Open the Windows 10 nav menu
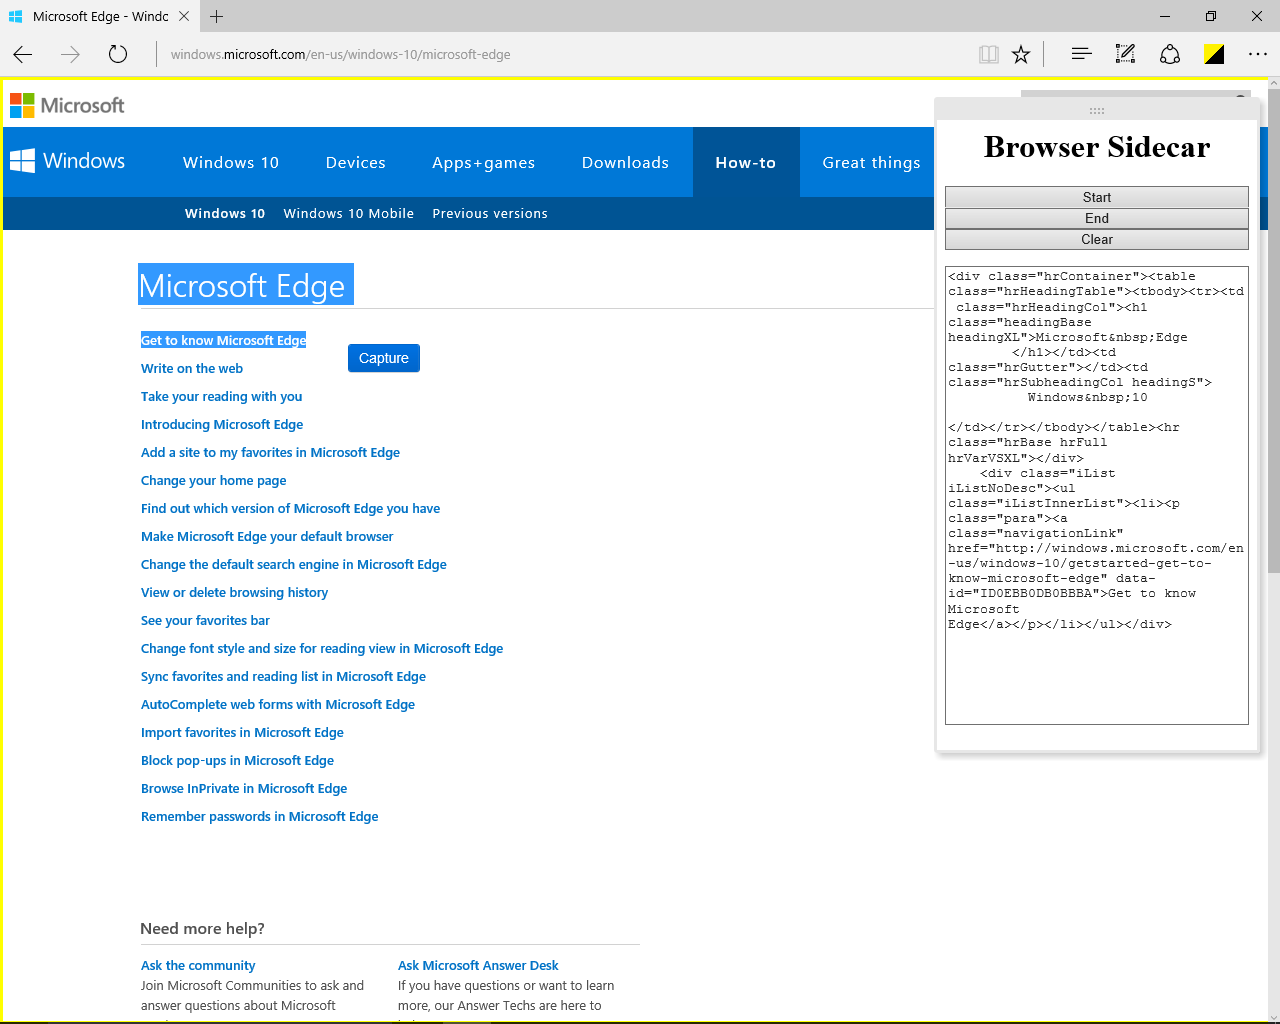The height and width of the screenshot is (1024, 1280). tap(231, 162)
